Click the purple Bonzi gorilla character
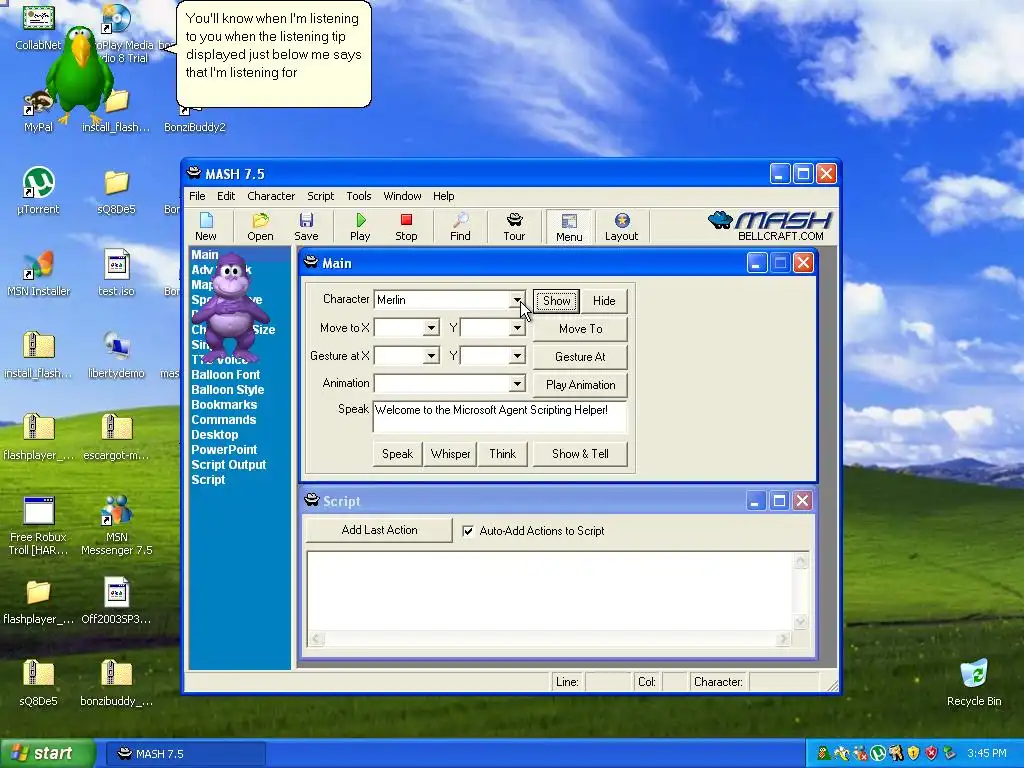 click(230, 307)
